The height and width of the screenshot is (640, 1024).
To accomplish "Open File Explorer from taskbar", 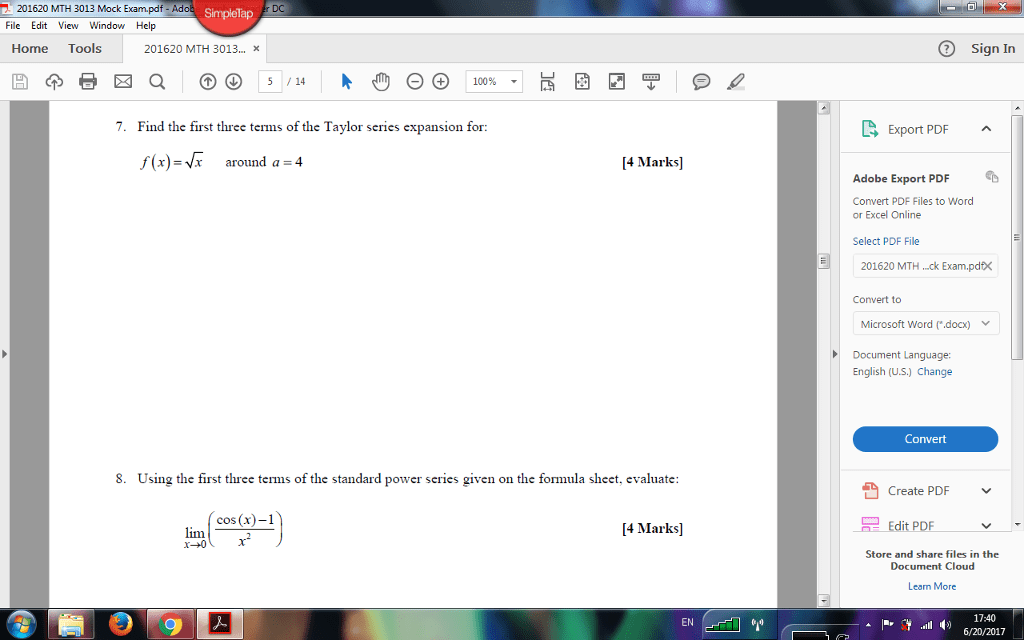I will pos(71,624).
